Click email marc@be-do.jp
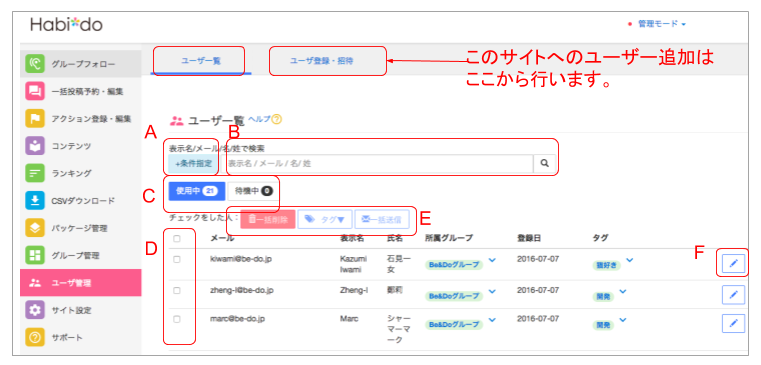The image size is (761, 365). pos(237,319)
